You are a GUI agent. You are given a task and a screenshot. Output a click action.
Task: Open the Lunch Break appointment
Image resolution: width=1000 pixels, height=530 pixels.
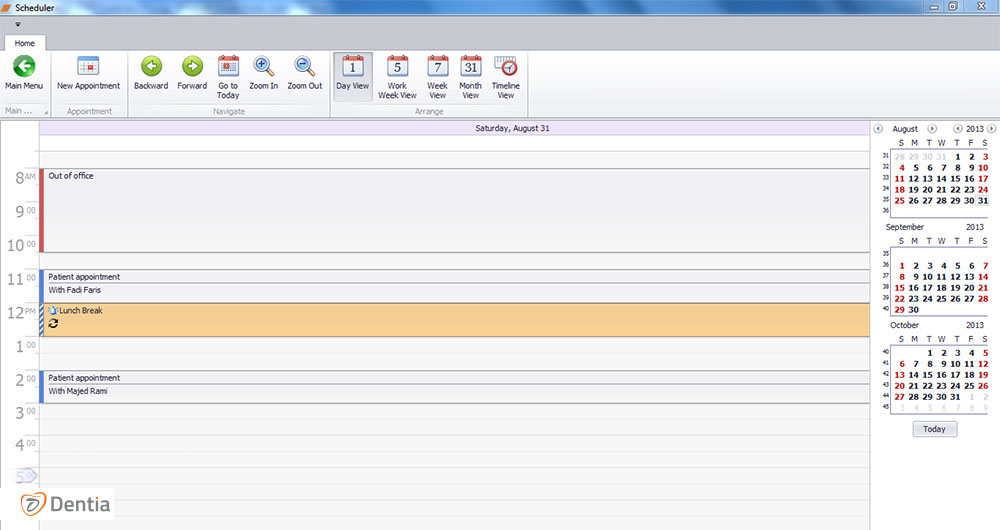tap(450, 319)
